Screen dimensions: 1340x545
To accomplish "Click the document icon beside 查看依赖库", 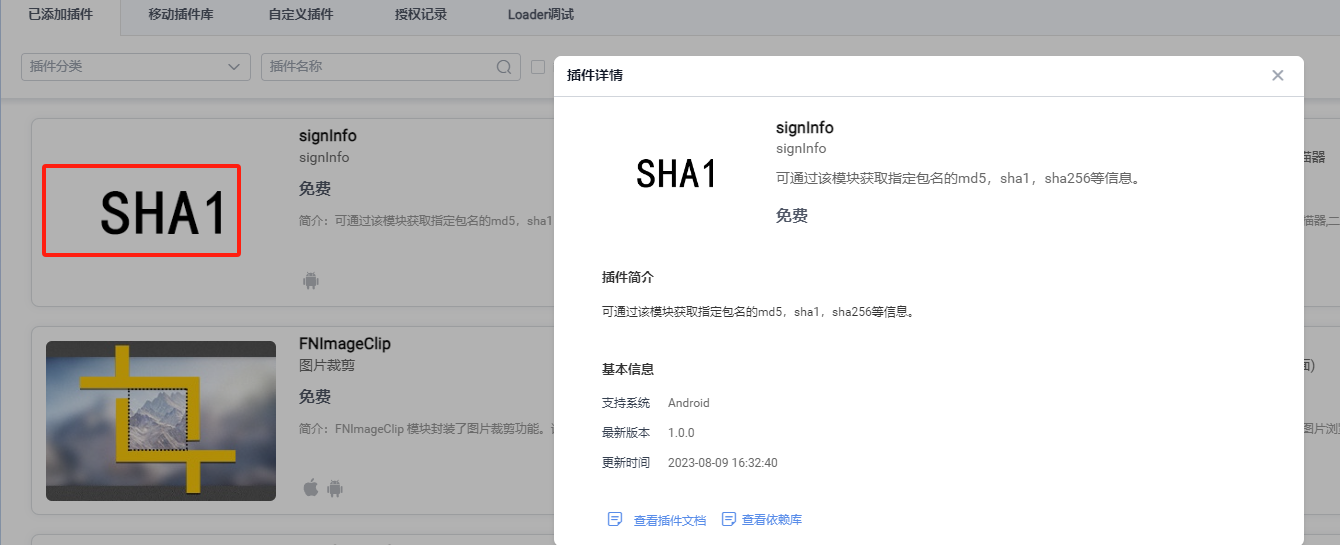I will coord(729,519).
